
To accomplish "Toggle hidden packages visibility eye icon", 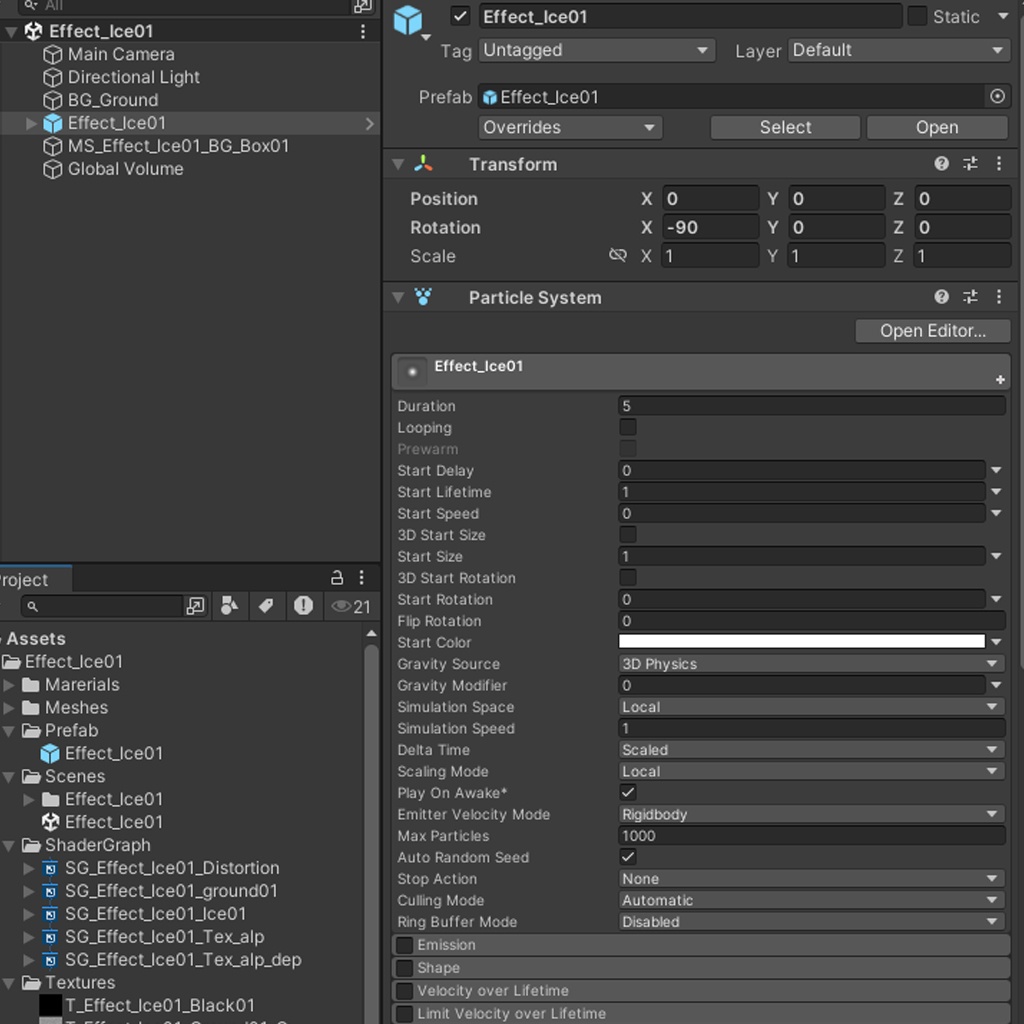I will pyautogui.click(x=350, y=606).
